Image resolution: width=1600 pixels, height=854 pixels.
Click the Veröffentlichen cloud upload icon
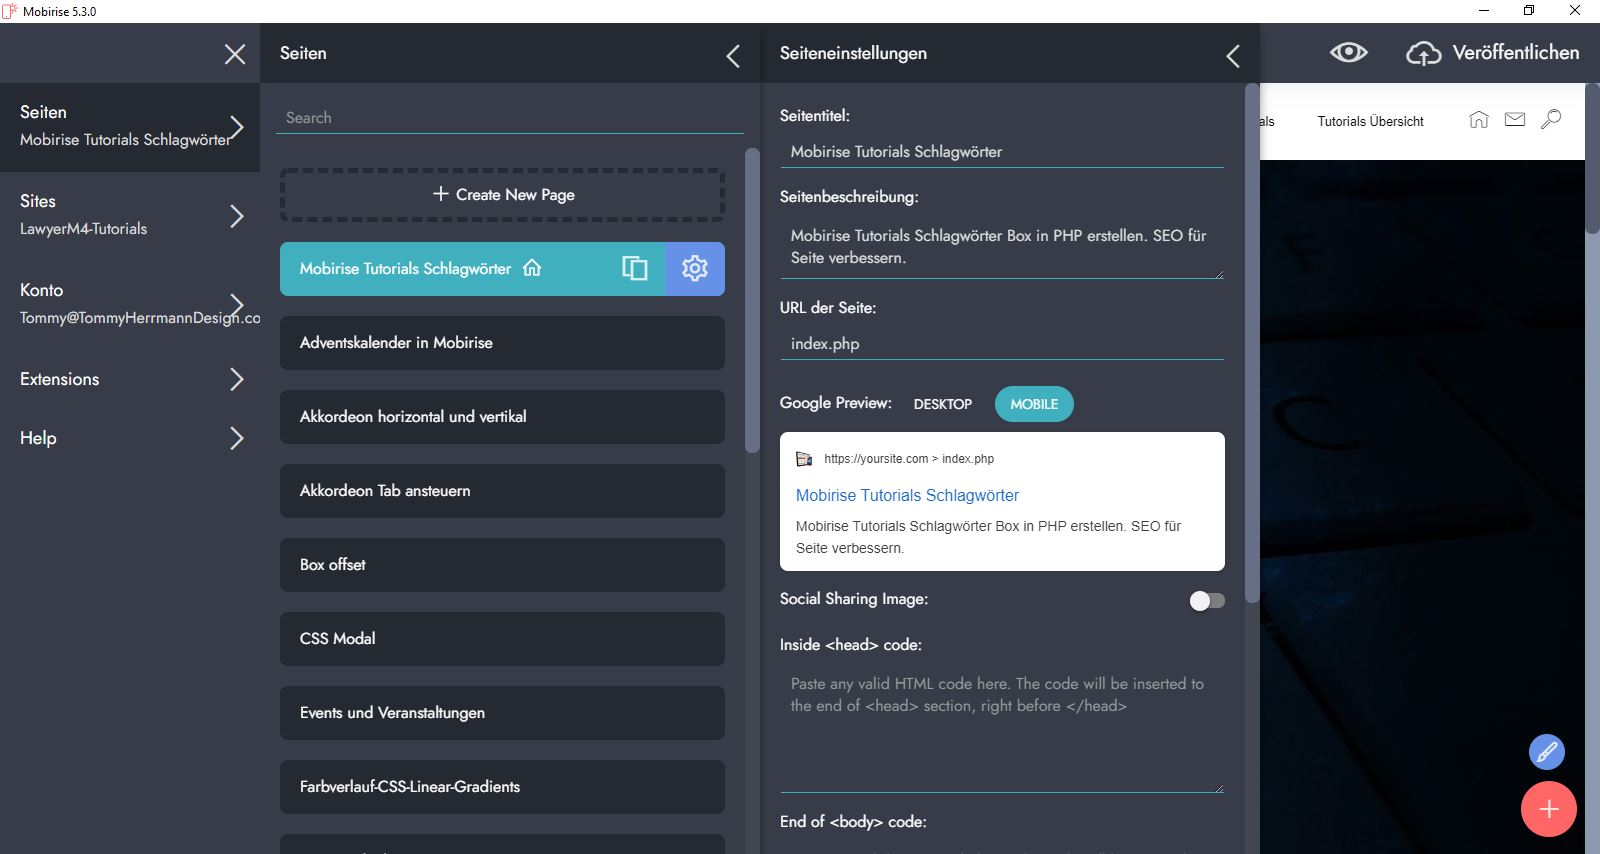pyautogui.click(x=1423, y=54)
